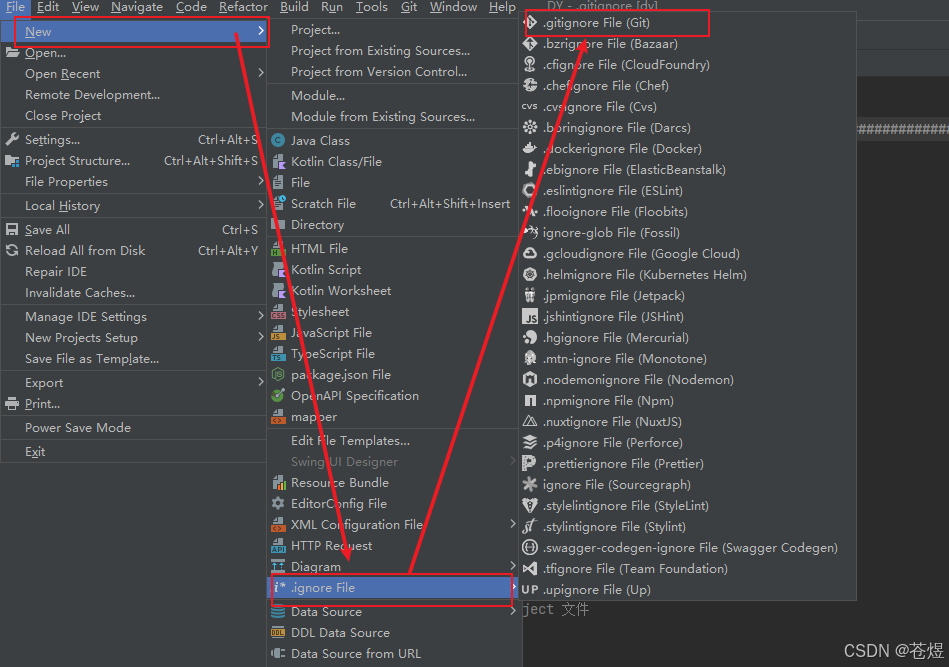This screenshot has height=667, width=949.
Task: Click the HTML File icon
Action: pos(278,249)
